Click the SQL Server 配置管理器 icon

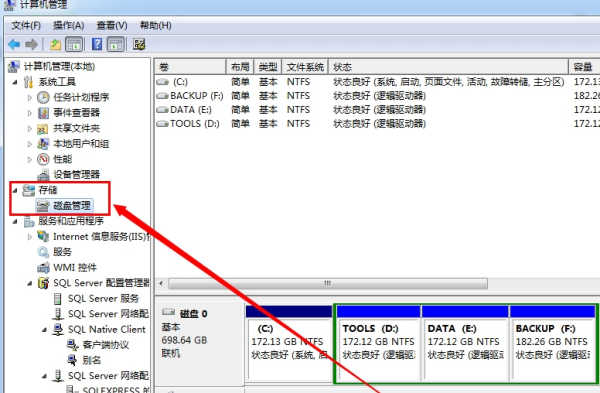44,283
